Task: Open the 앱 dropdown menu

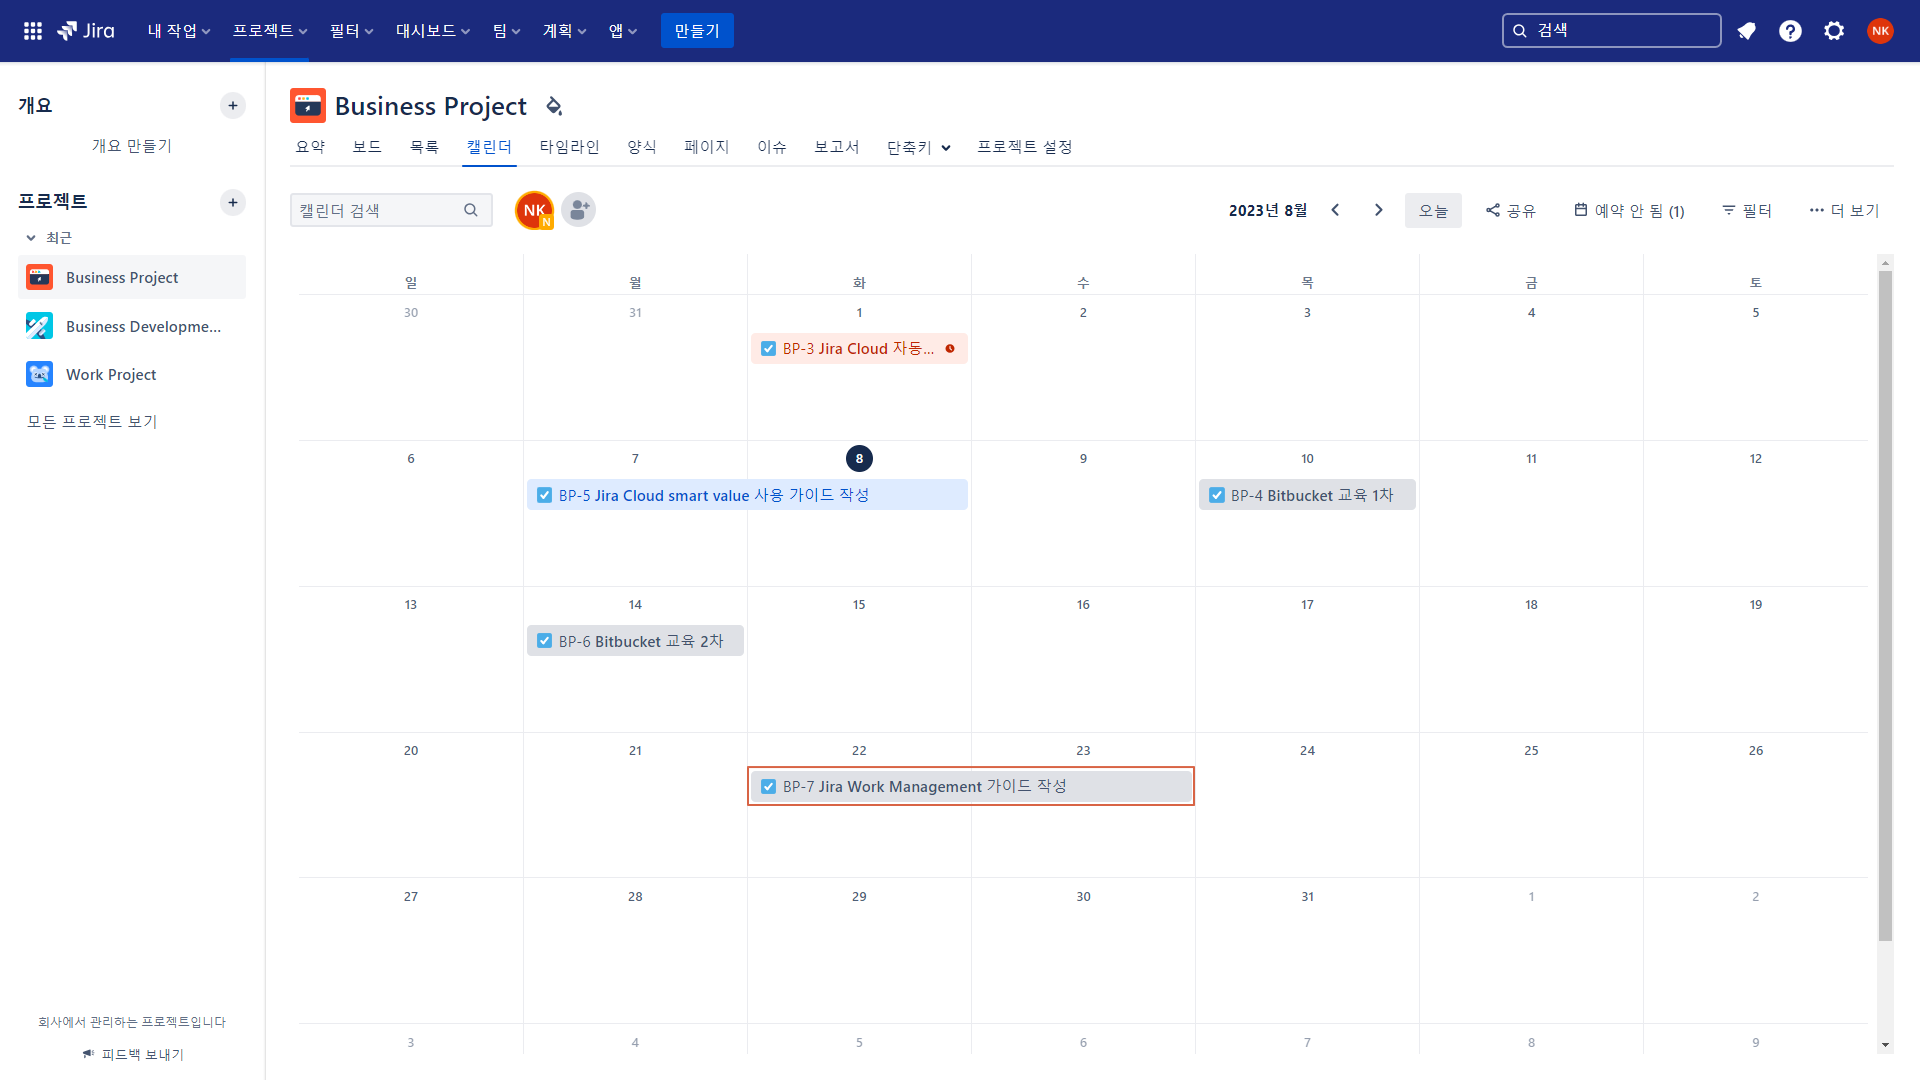Action: pos(623,31)
